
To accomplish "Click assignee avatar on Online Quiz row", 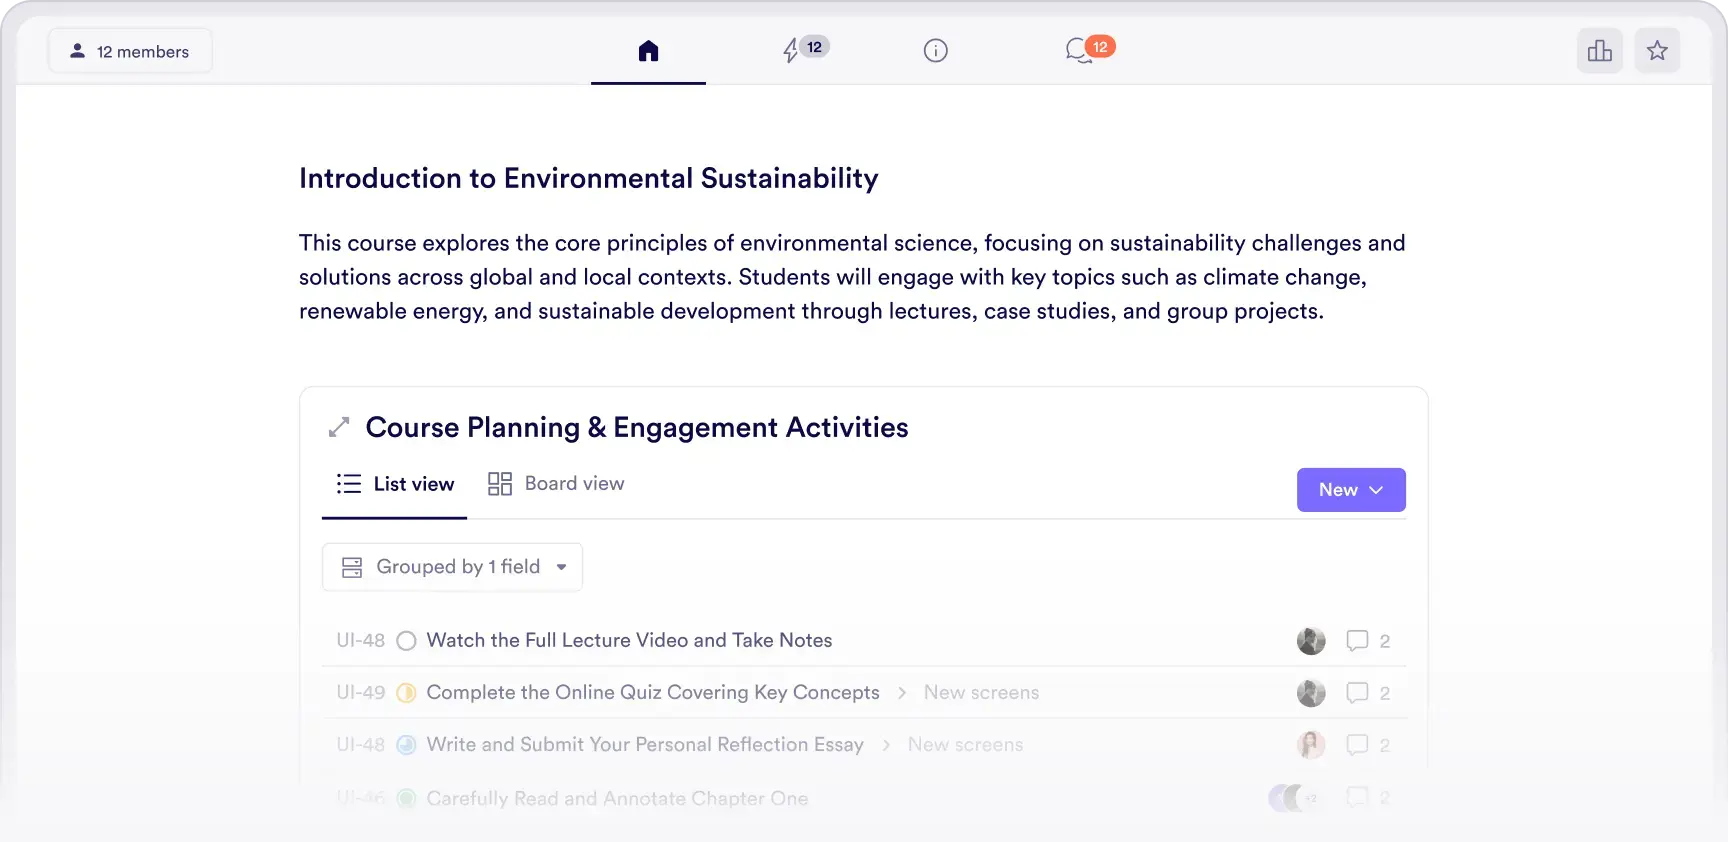I will pyautogui.click(x=1311, y=693).
